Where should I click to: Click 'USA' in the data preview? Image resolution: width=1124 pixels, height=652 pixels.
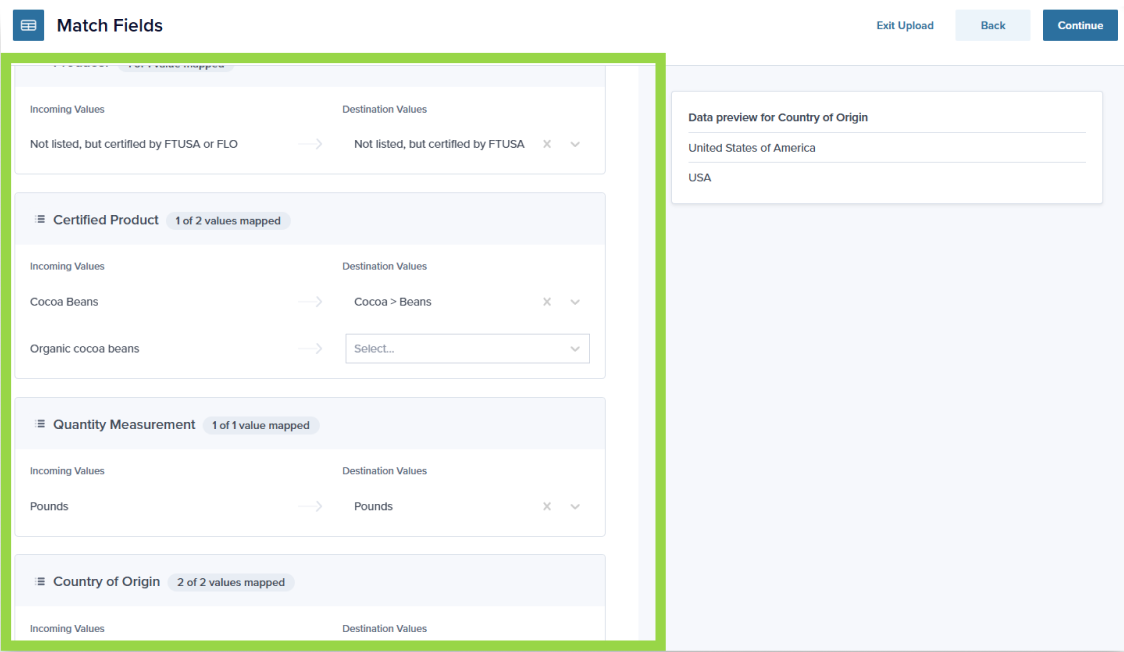point(700,178)
